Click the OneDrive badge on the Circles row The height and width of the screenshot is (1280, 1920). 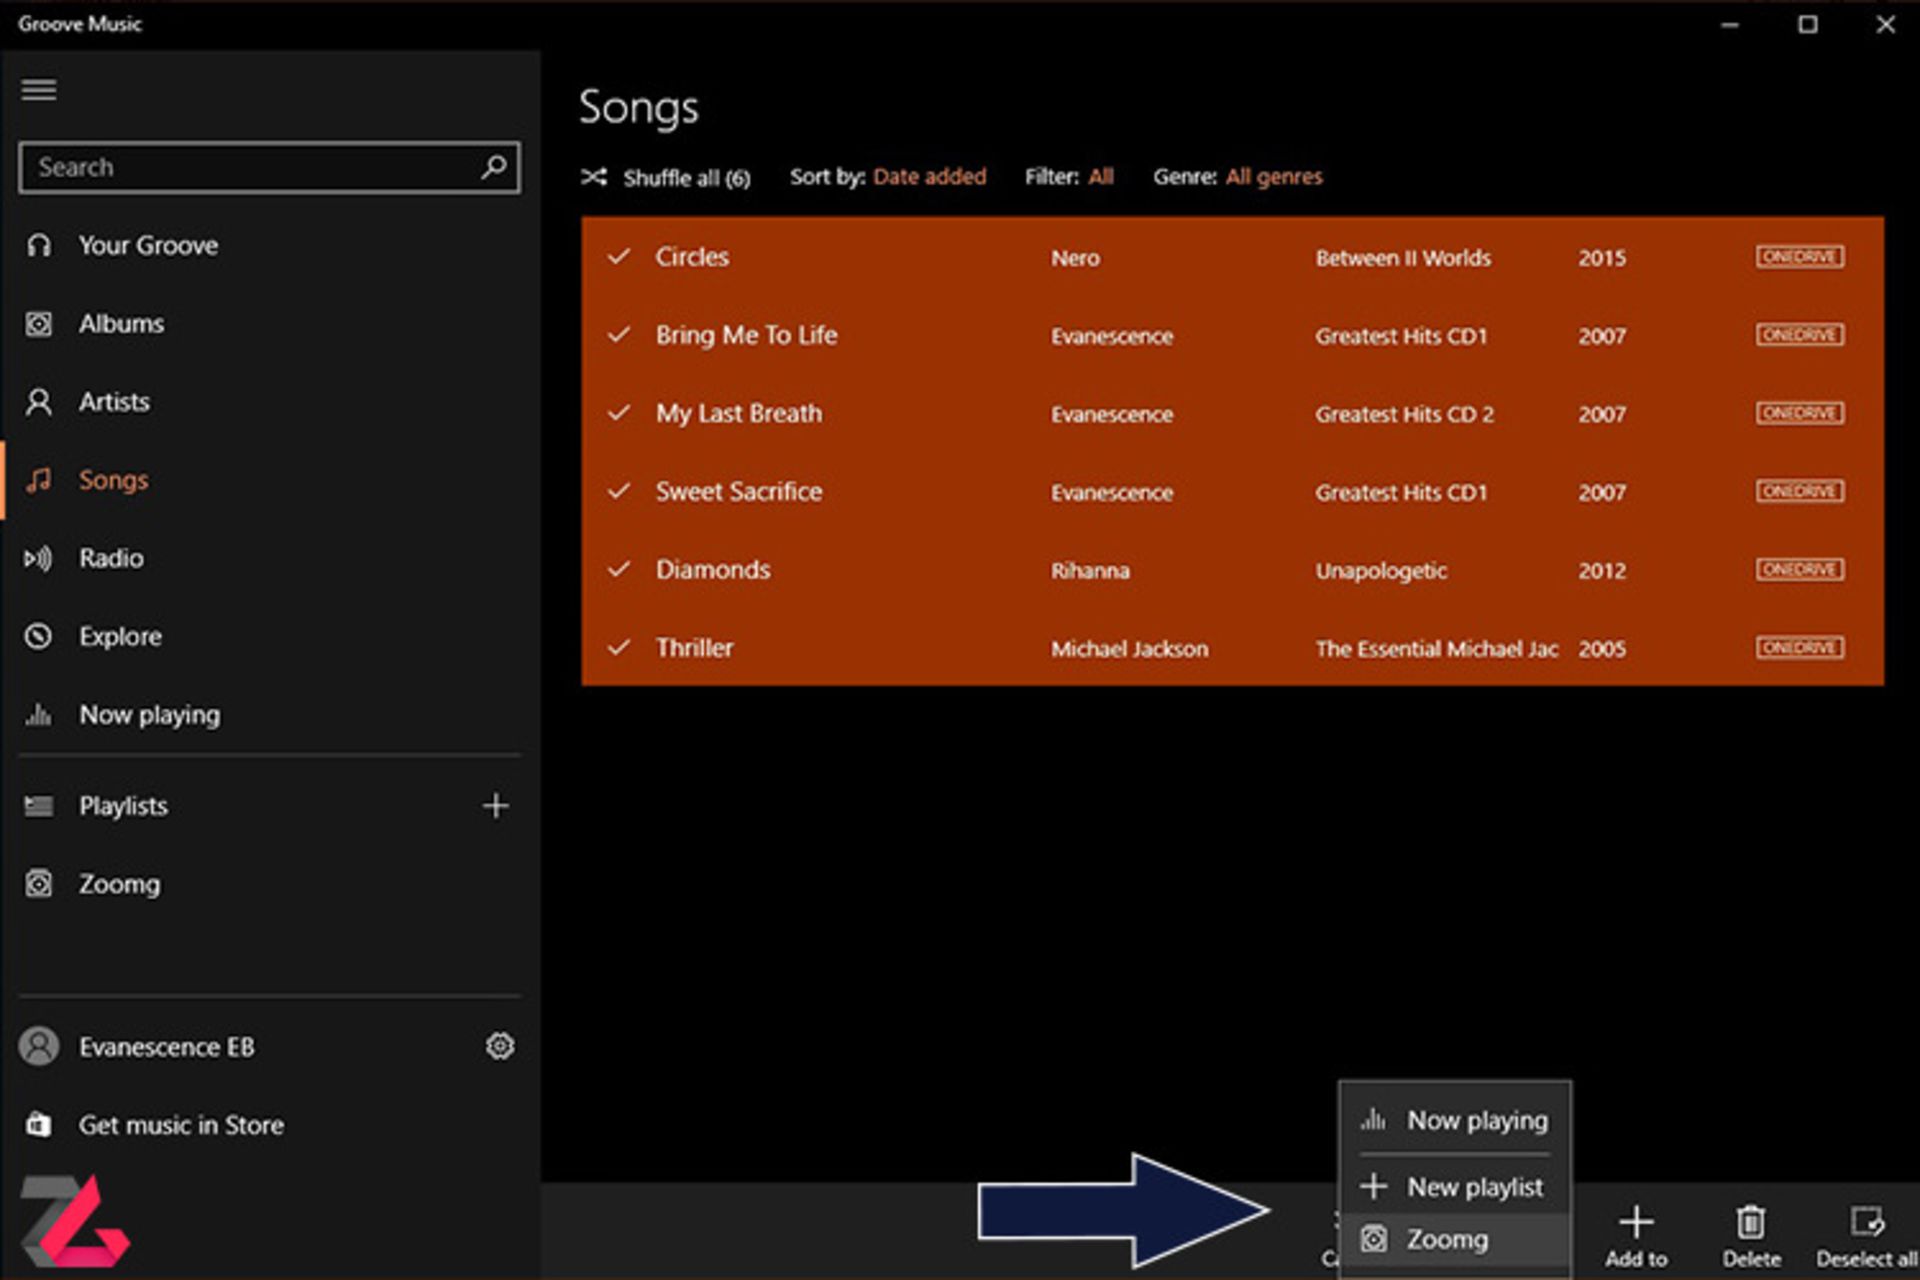1800,257
